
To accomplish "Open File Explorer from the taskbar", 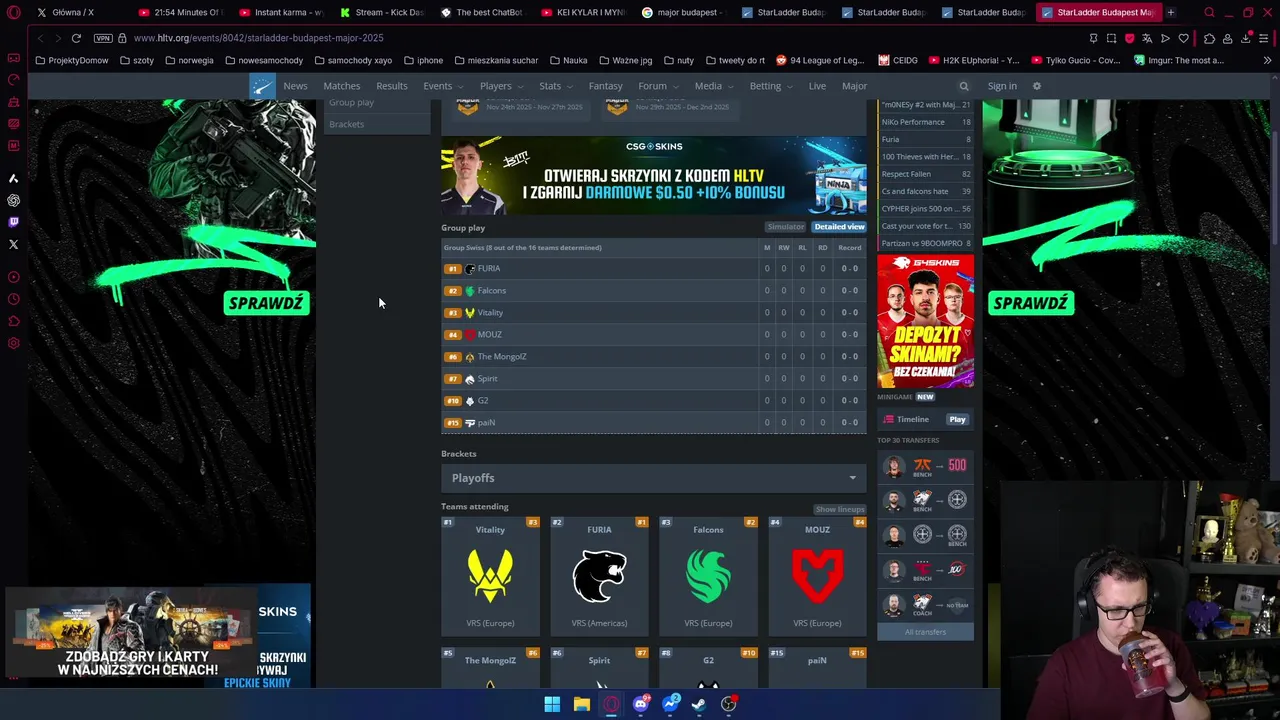I will point(581,704).
